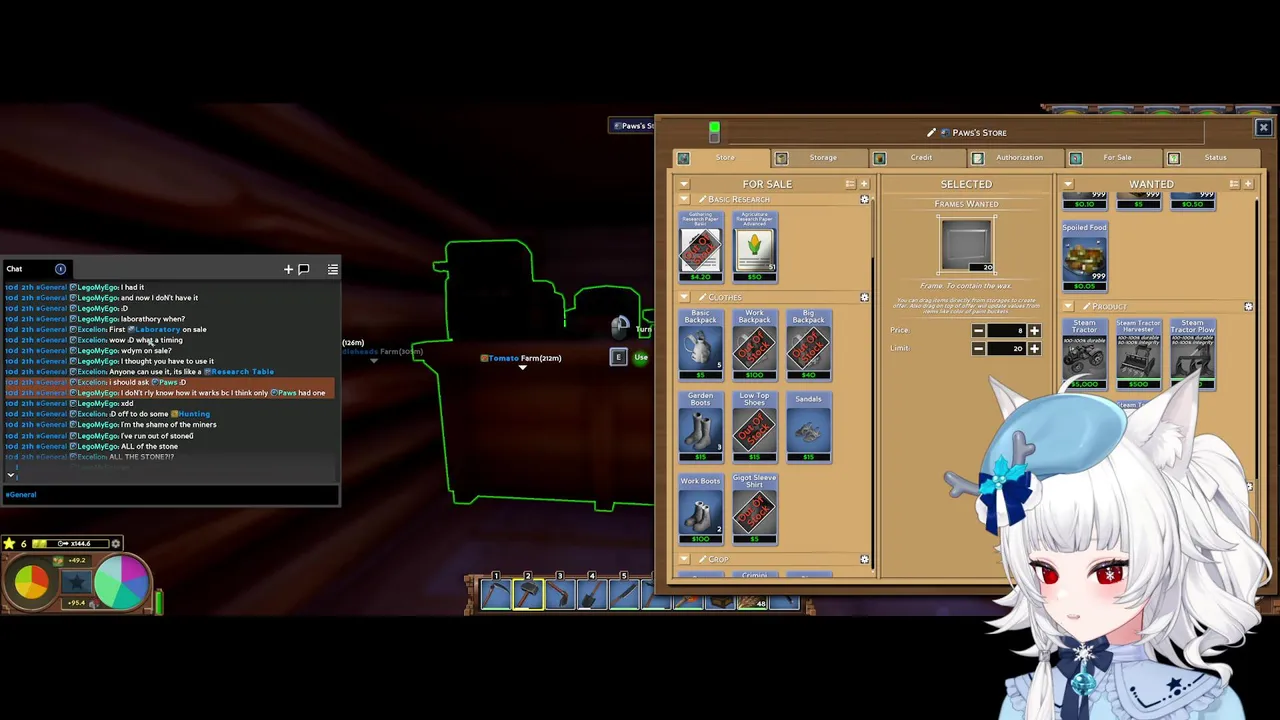1280x720 pixels.
Task: Decrease the Price value with minus
Action: pyautogui.click(x=978, y=331)
